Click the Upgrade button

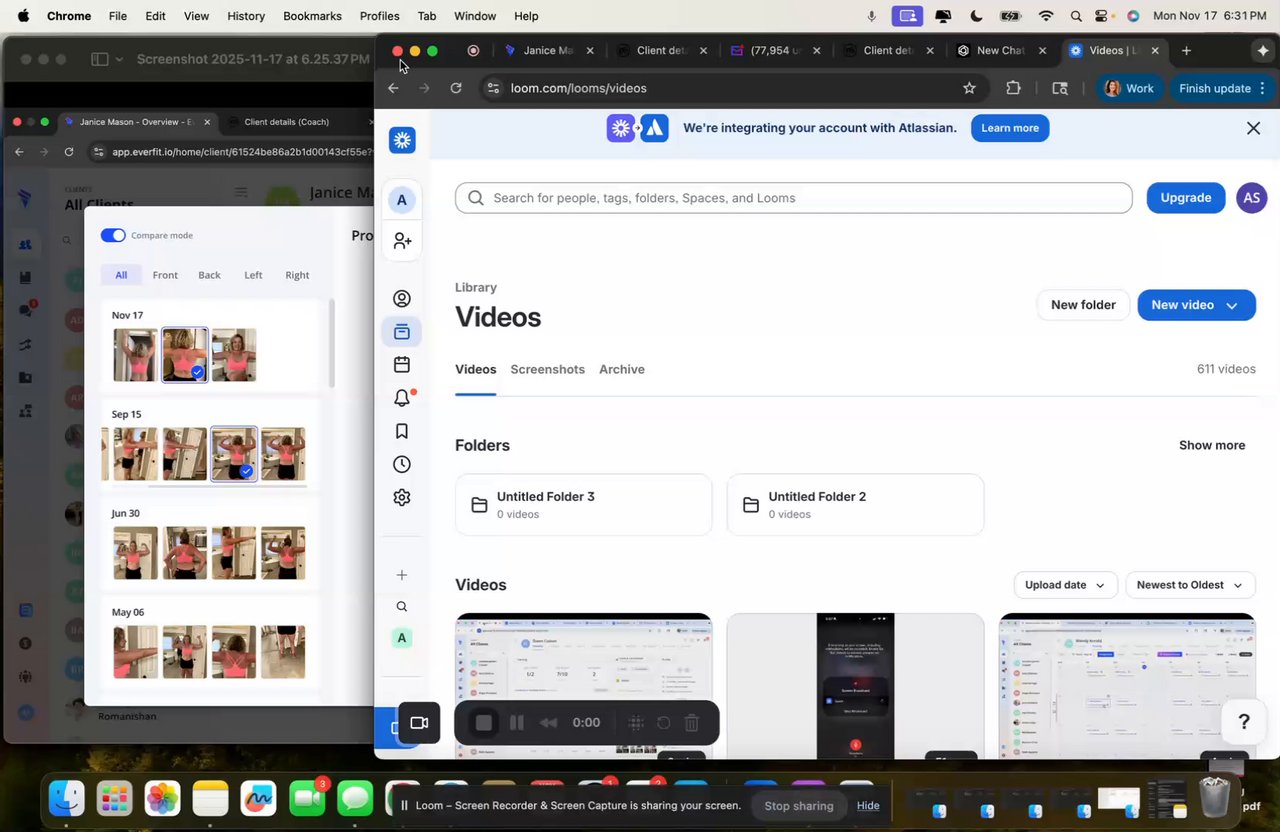[x=1186, y=198]
